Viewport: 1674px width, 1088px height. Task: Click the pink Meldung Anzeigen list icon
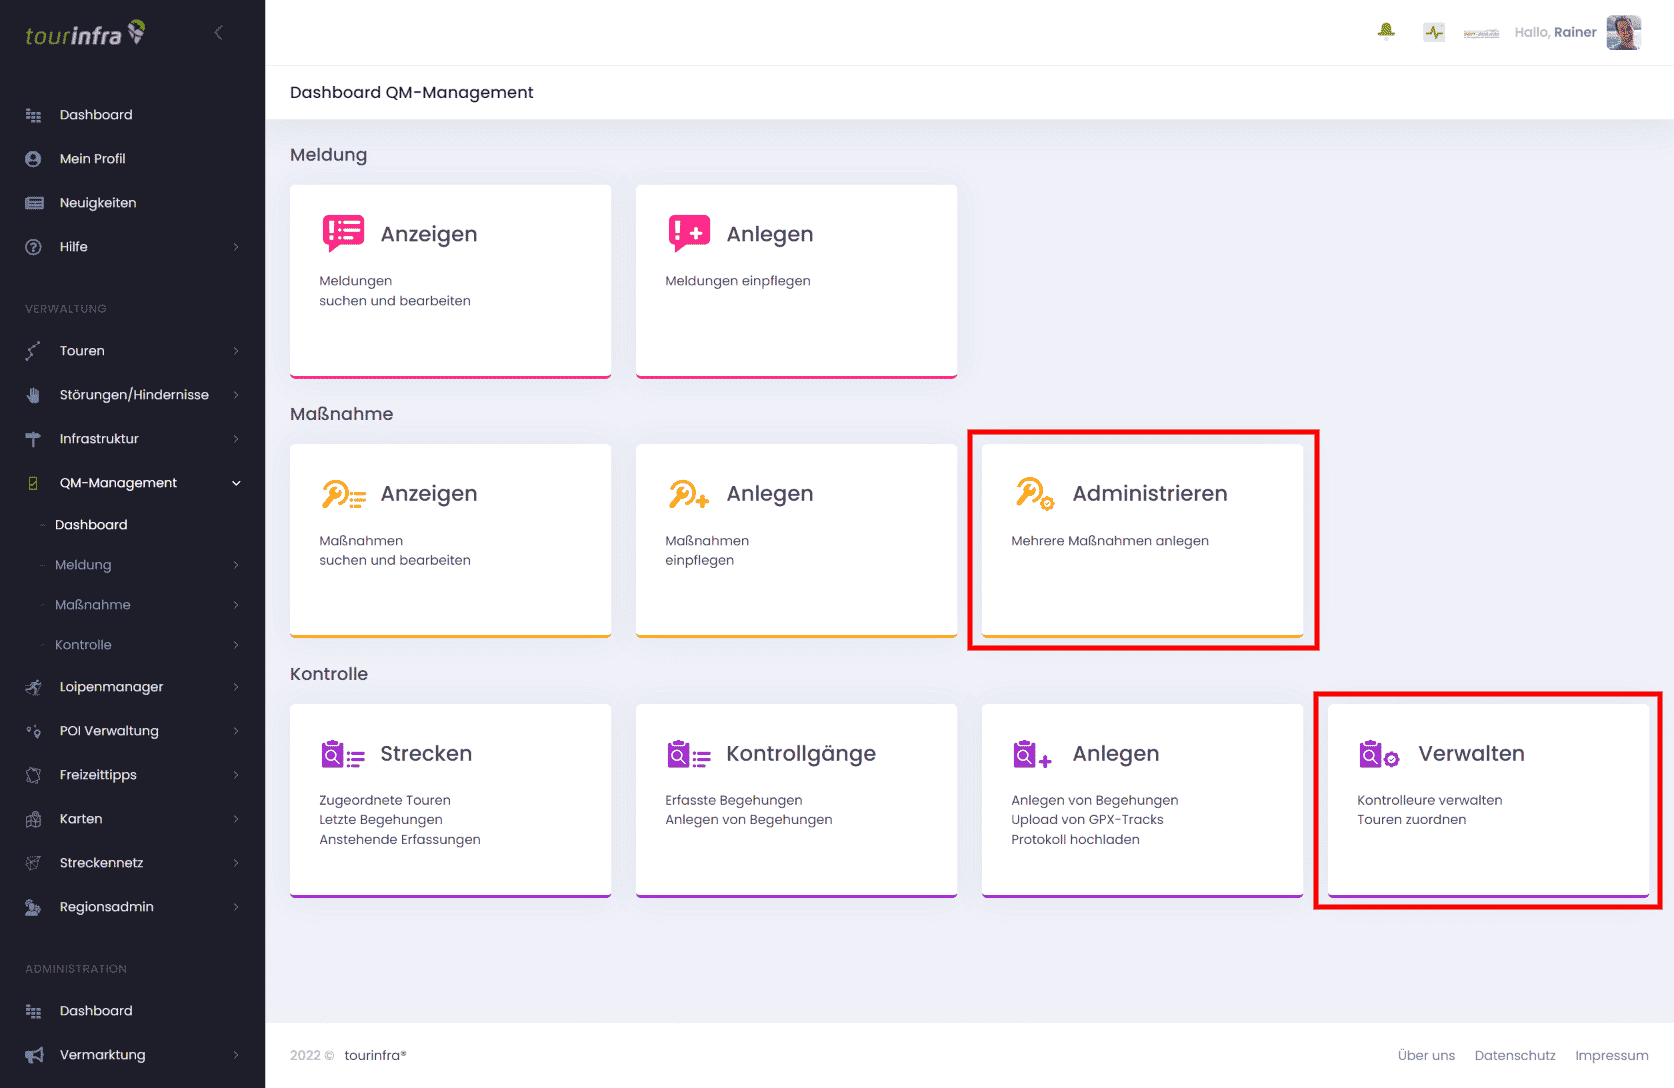(343, 233)
